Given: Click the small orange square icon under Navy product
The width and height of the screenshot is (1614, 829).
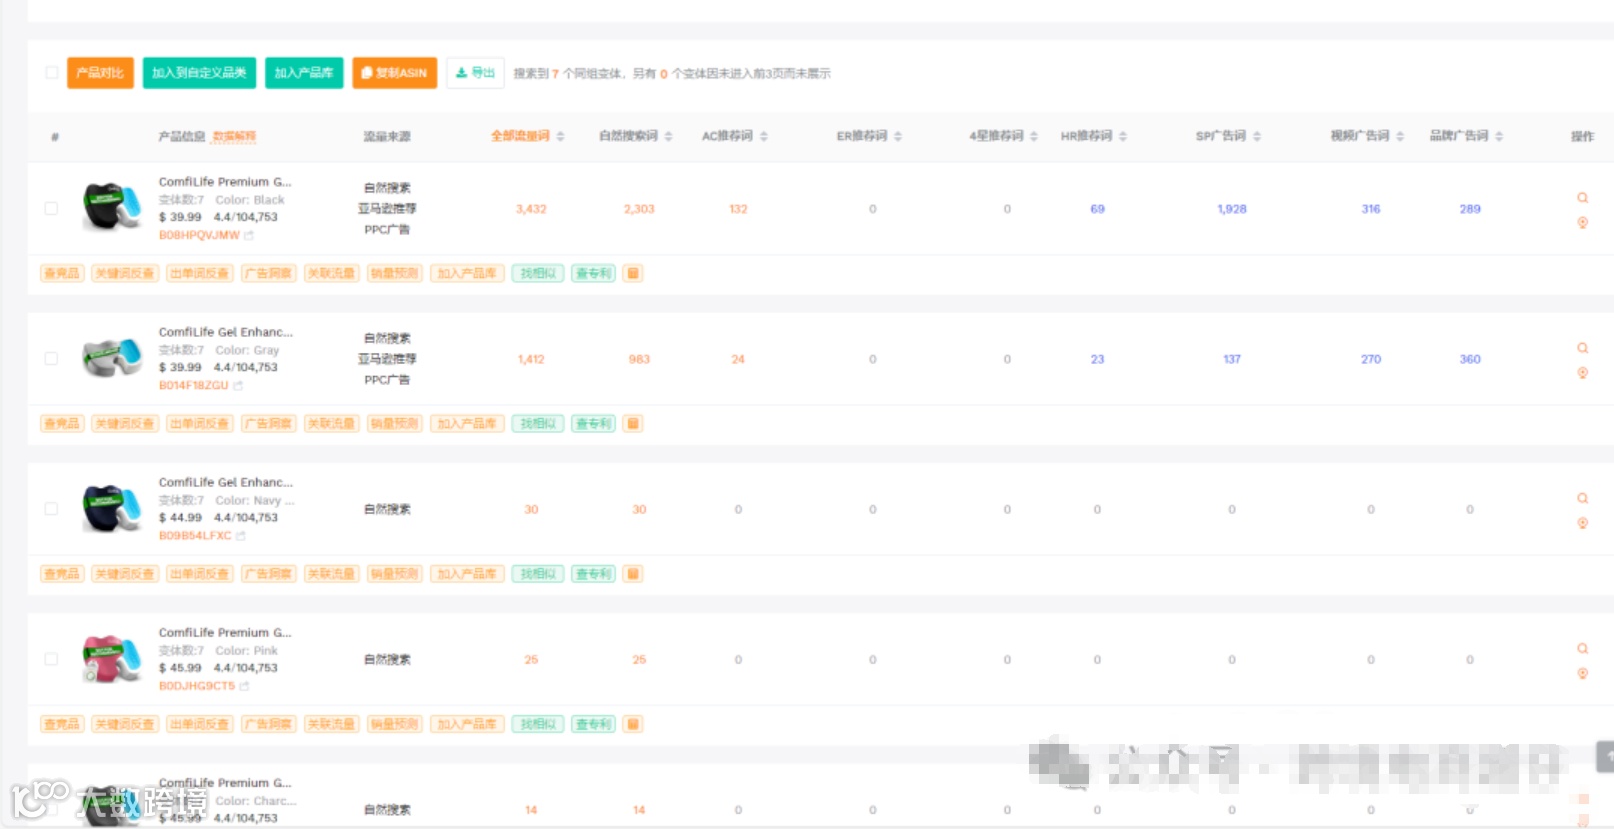Looking at the screenshot, I should click(633, 573).
